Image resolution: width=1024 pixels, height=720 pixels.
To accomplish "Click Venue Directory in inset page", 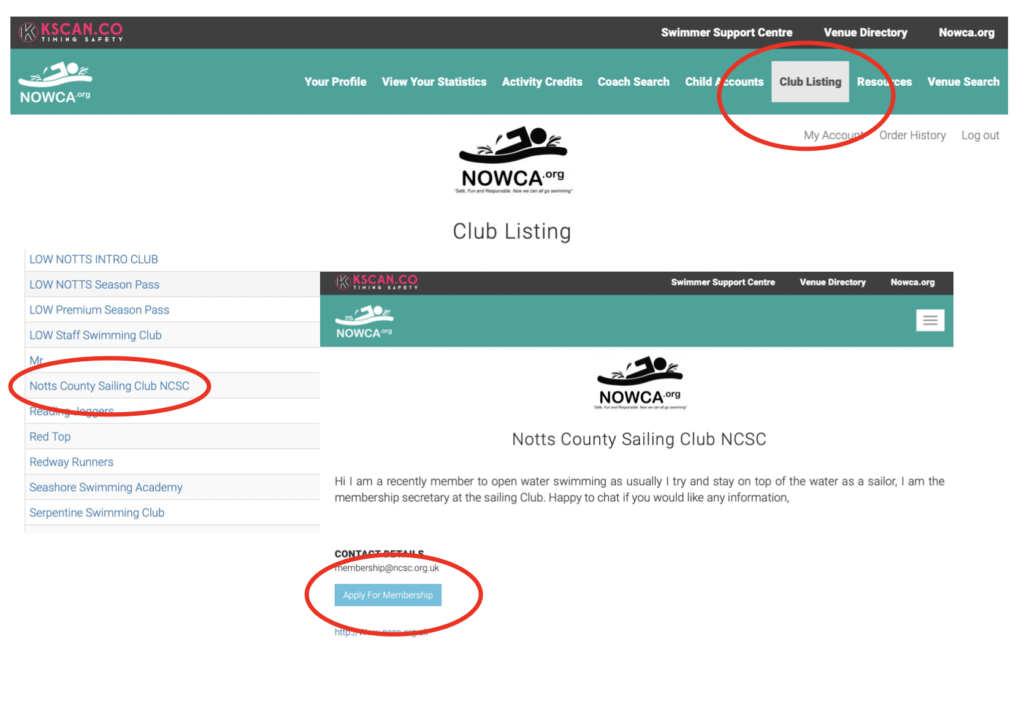I will point(833,282).
